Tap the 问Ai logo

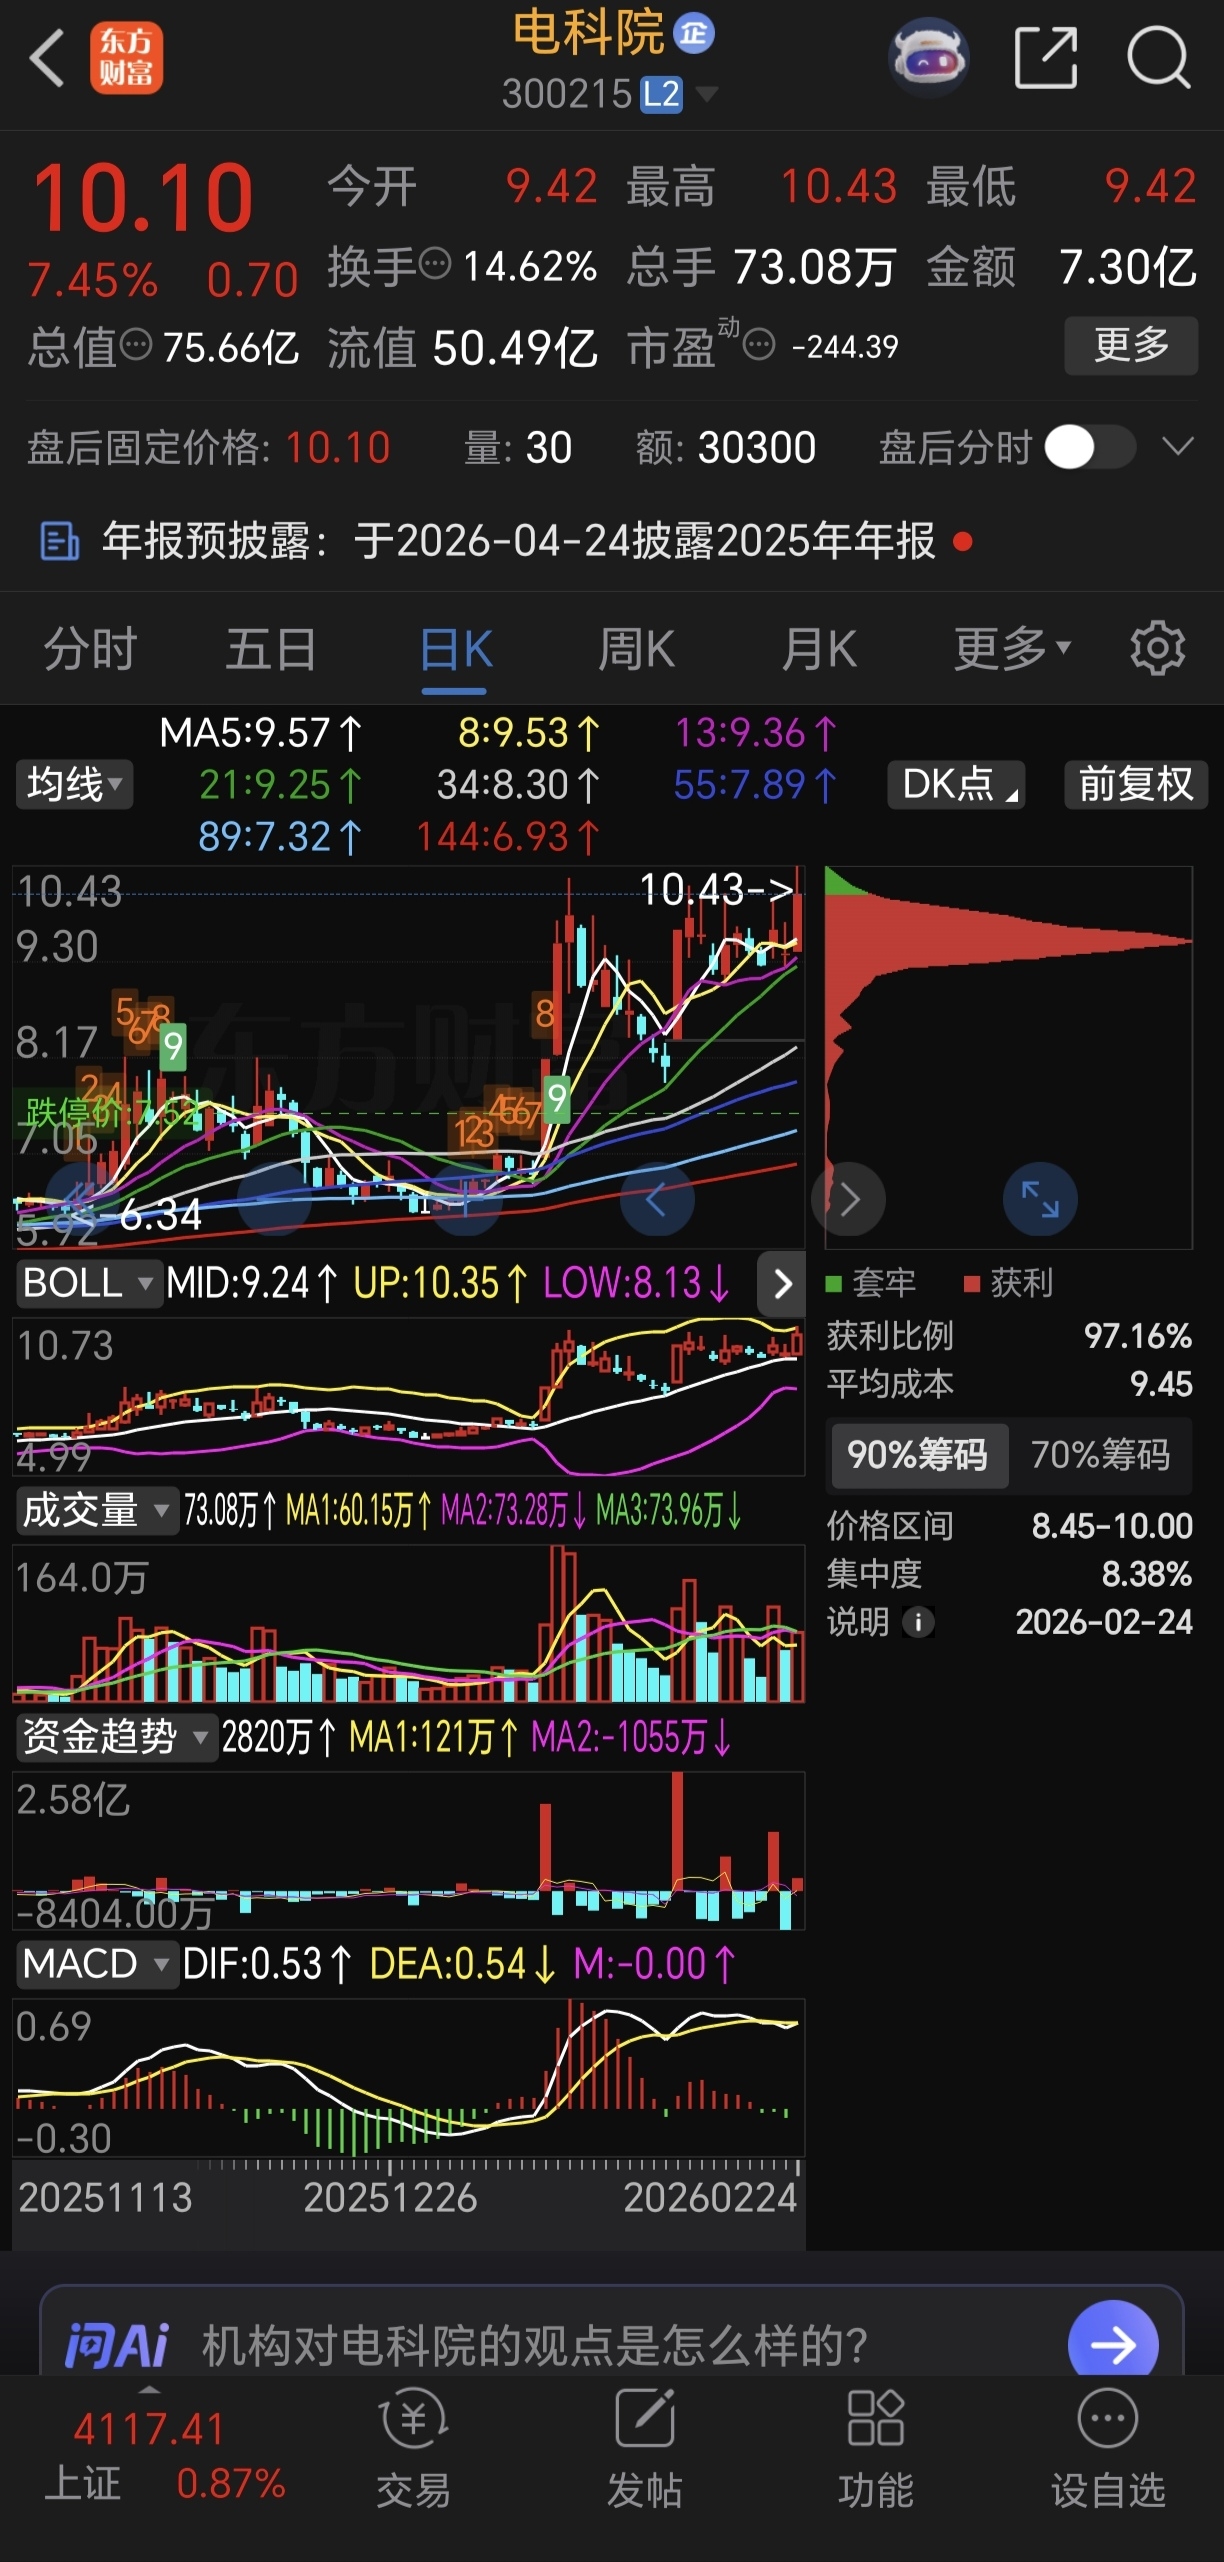[117, 2345]
